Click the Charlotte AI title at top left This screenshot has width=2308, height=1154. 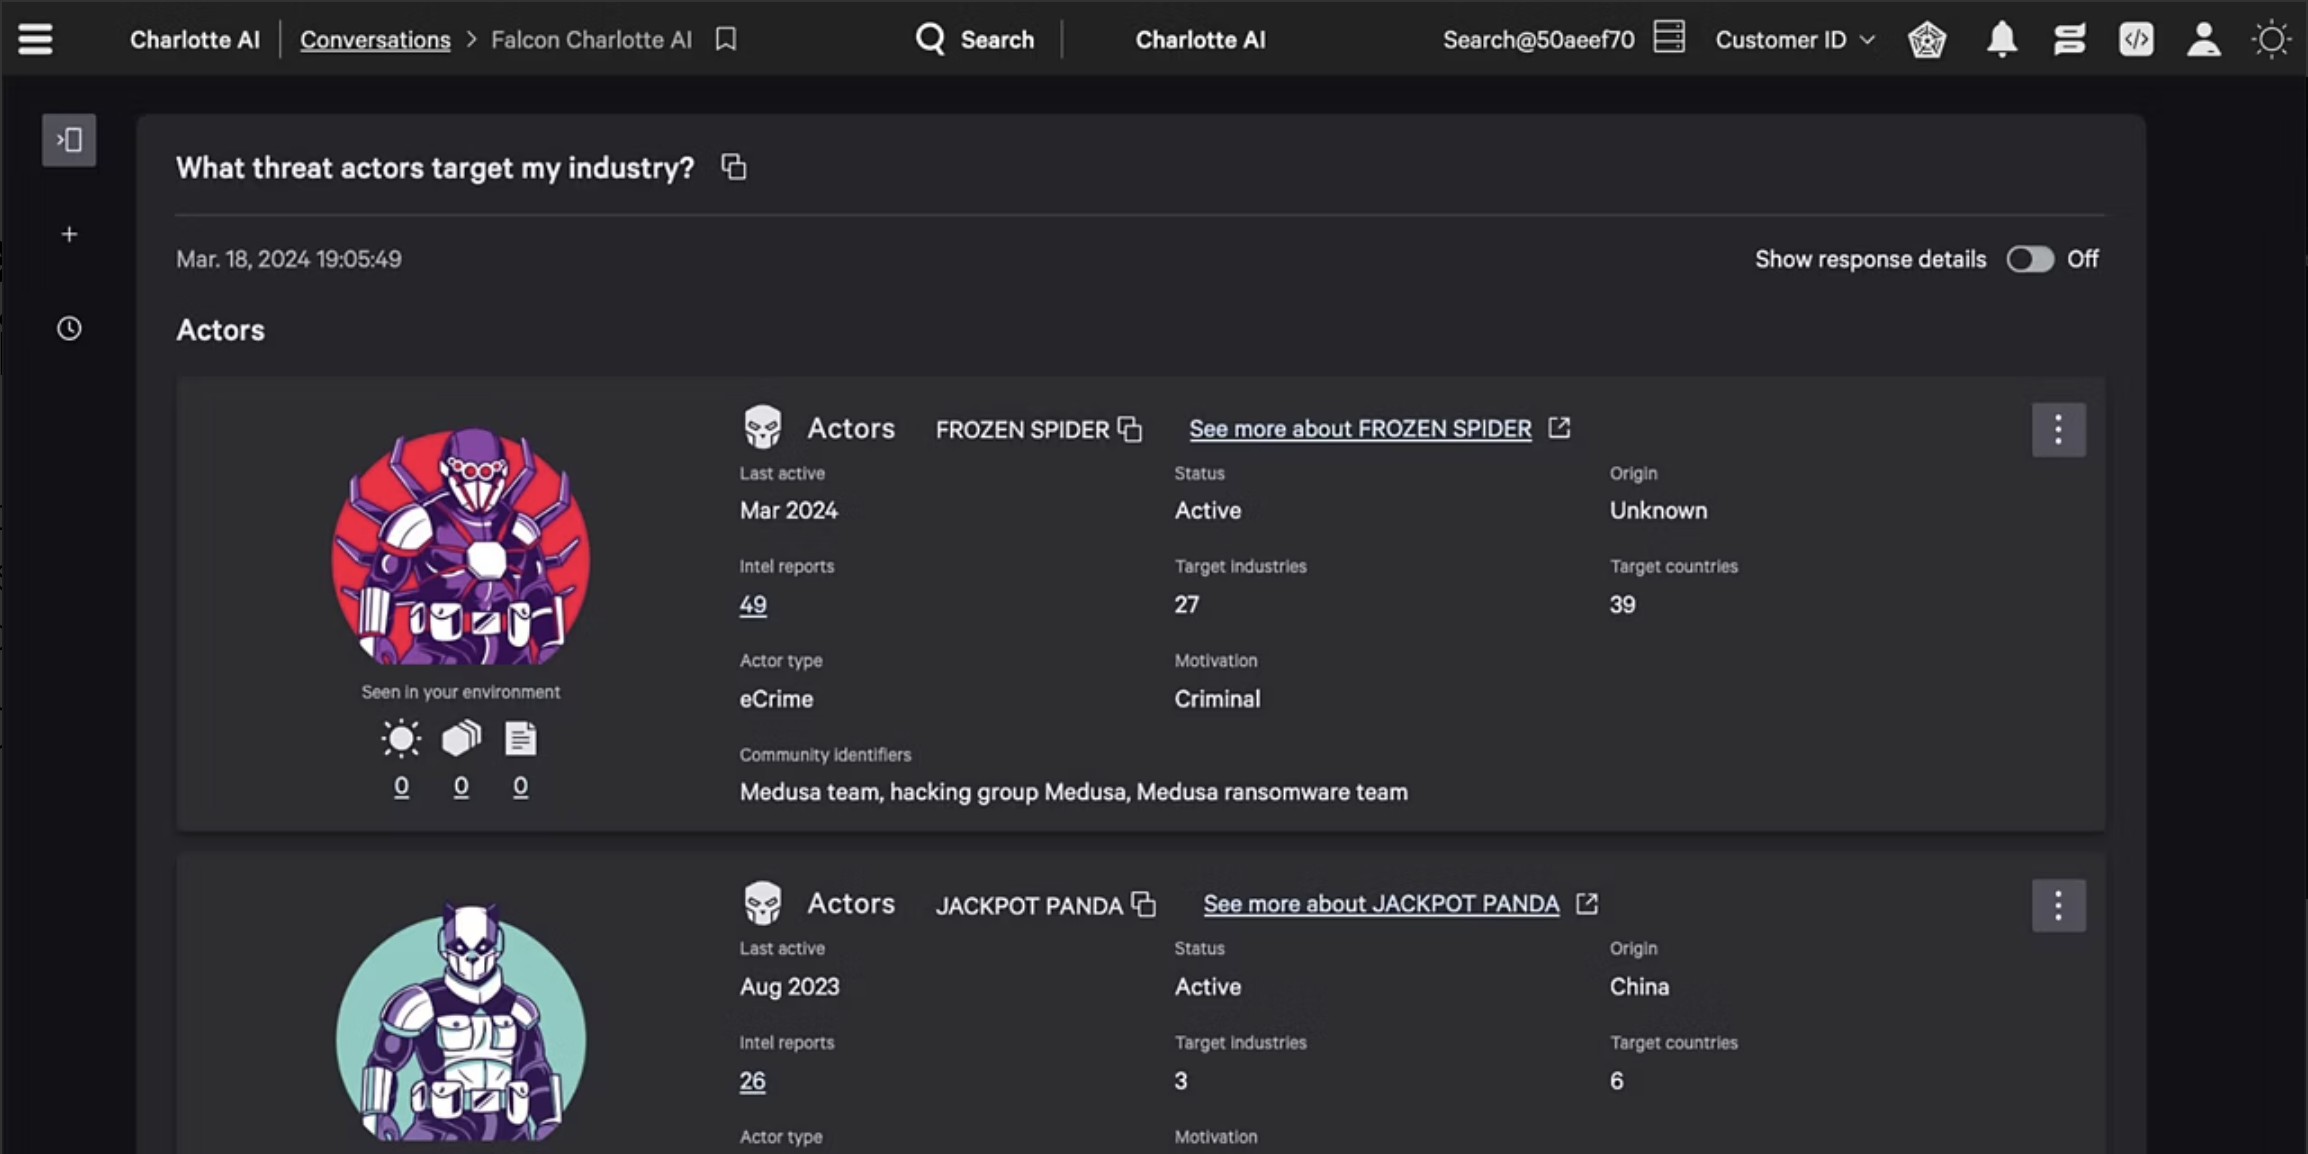[195, 40]
